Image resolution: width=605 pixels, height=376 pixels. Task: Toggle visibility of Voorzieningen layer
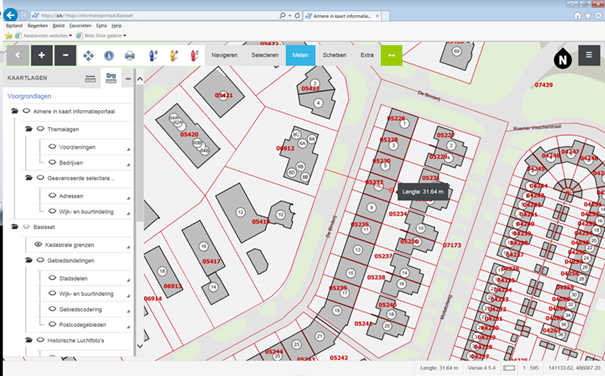click(52, 147)
